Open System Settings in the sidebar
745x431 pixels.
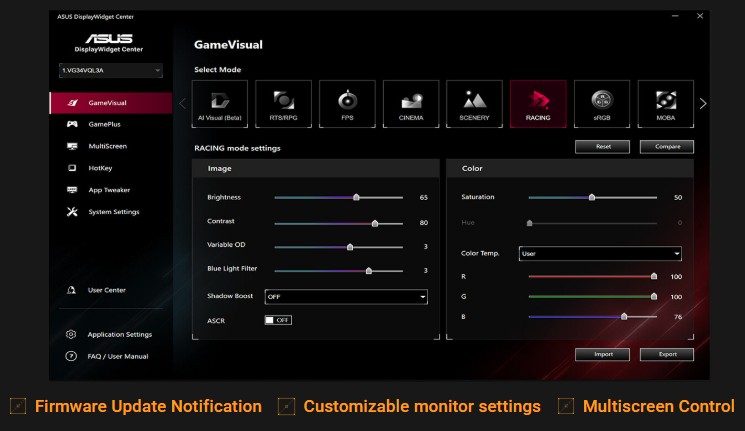[x=113, y=212]
